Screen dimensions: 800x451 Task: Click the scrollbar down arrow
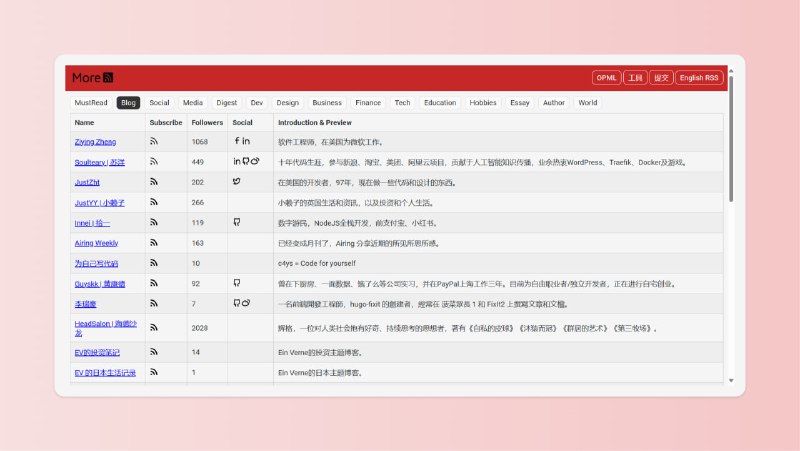(x=730, y=380)
